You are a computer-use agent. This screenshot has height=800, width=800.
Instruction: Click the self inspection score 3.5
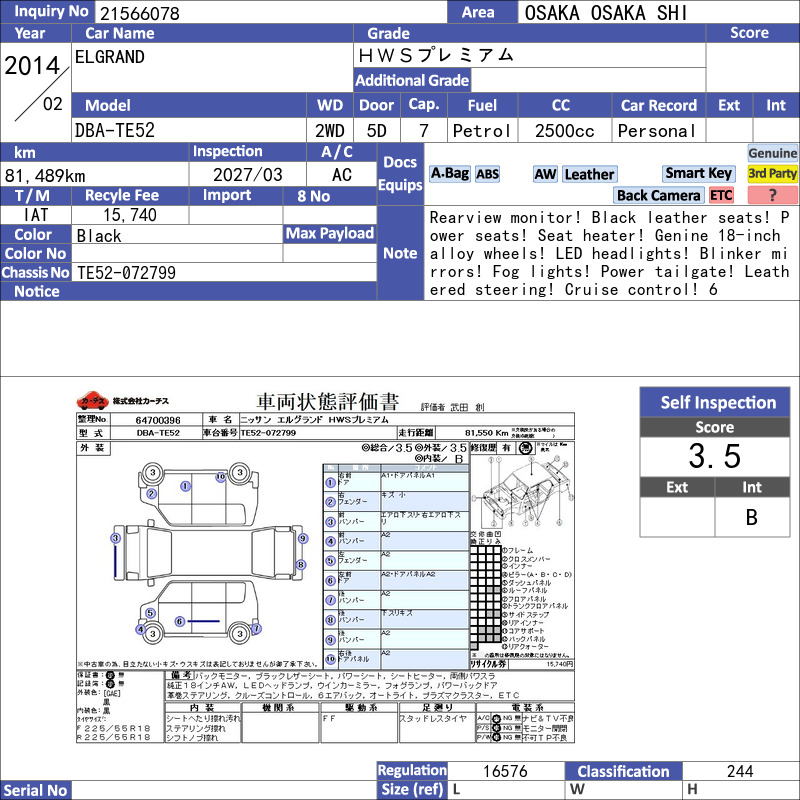(715, 456)
